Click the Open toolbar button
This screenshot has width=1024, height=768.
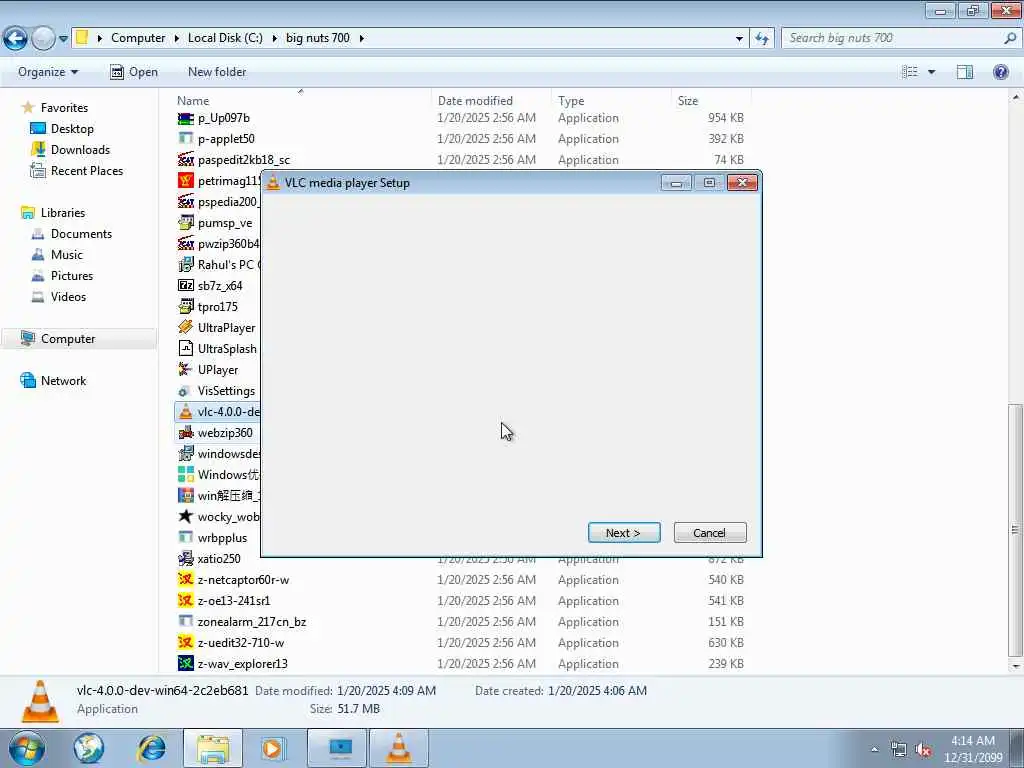pyautogui.click(x=134, y=72)
